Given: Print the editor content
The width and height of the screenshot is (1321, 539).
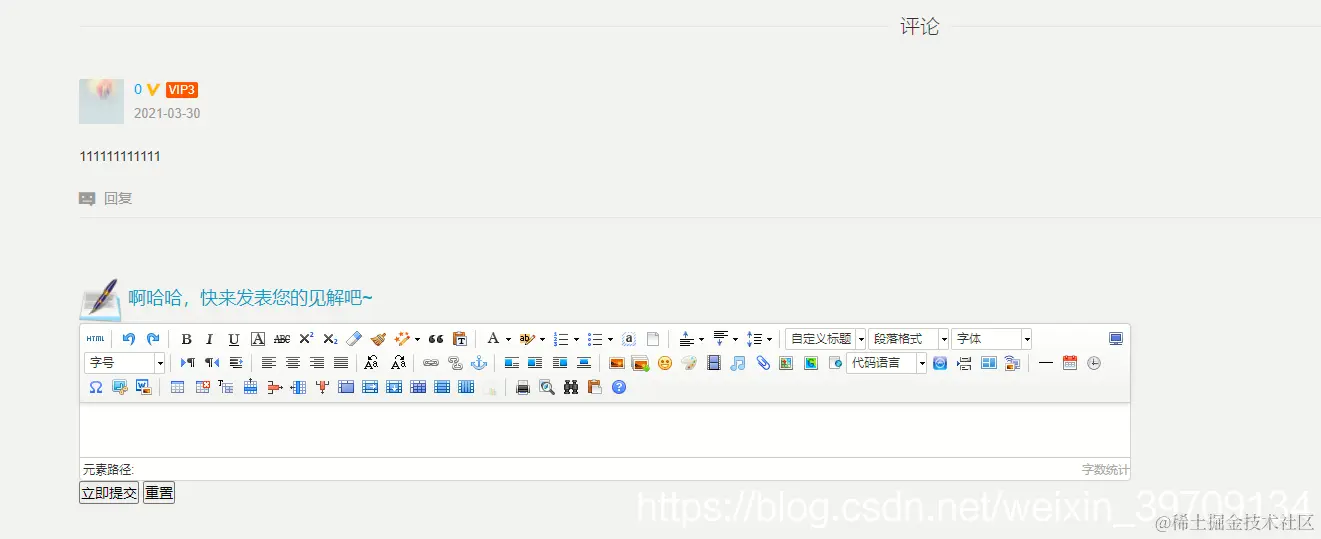Looking at the screenshot, I should (523, 387).
